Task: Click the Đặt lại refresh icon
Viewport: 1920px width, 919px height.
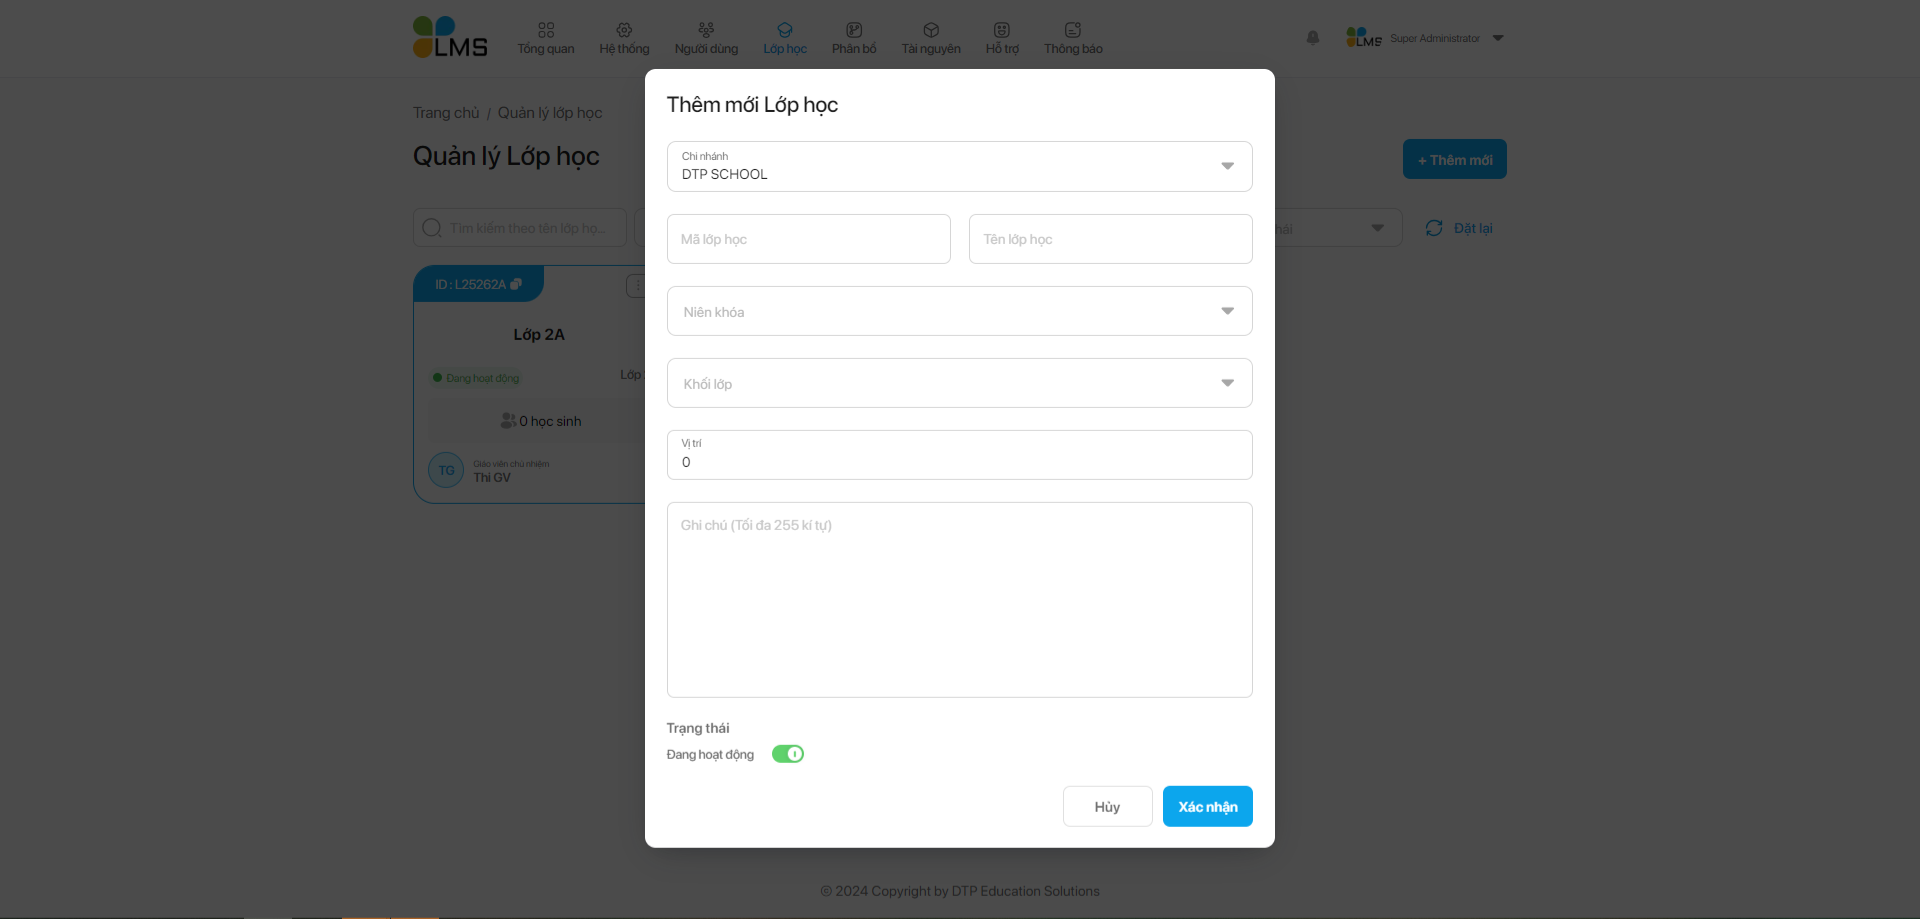Action: [x=1434, y=228]
